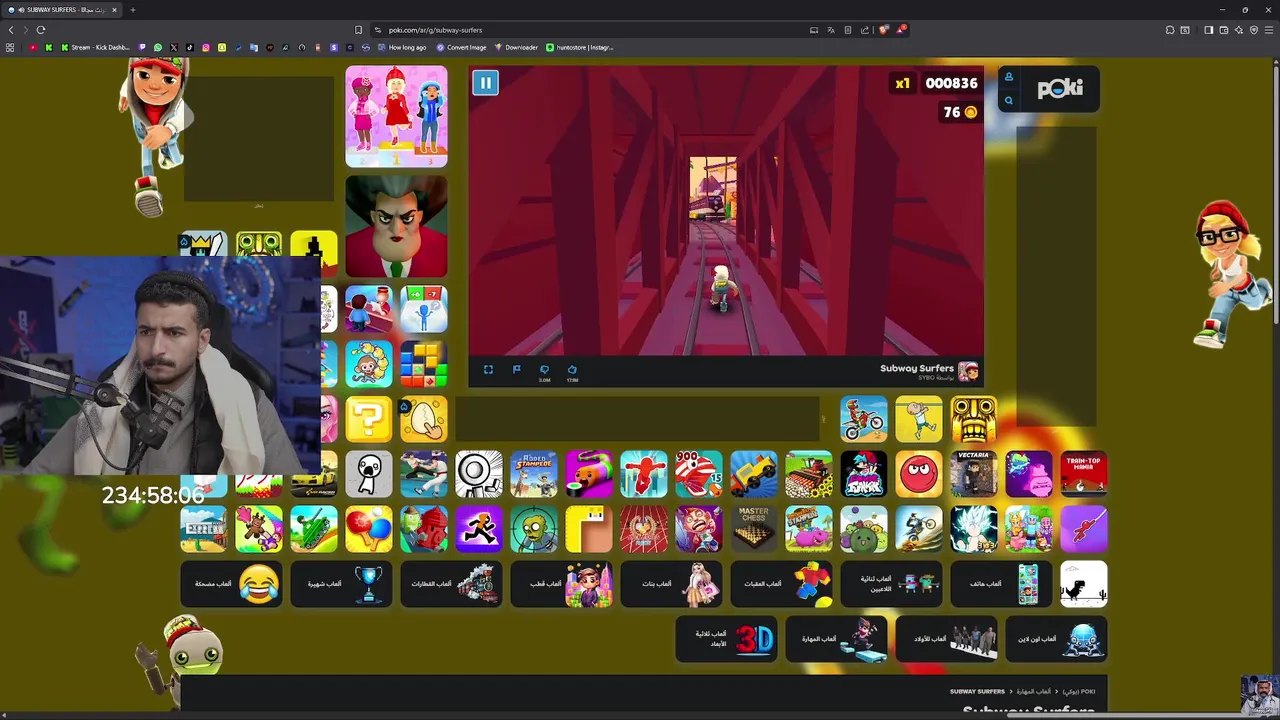Viewport: 1280px width, 720px height.
Task: Open a new browser tab
Action: click(x=132, y=10)
